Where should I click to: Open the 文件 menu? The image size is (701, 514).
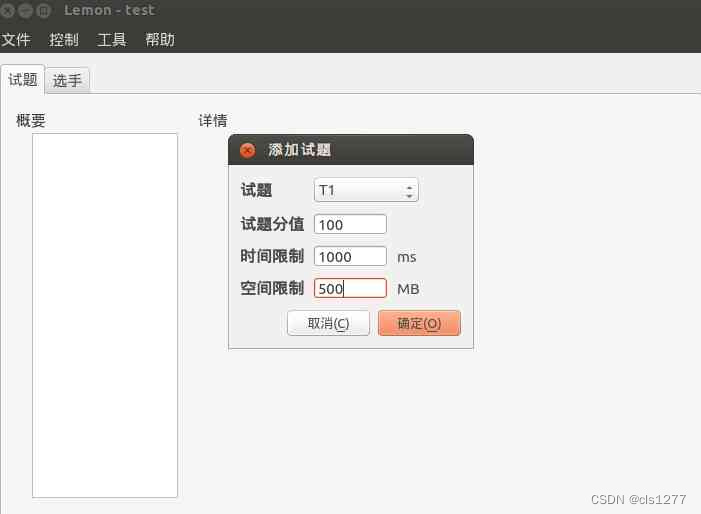point(16,40)
